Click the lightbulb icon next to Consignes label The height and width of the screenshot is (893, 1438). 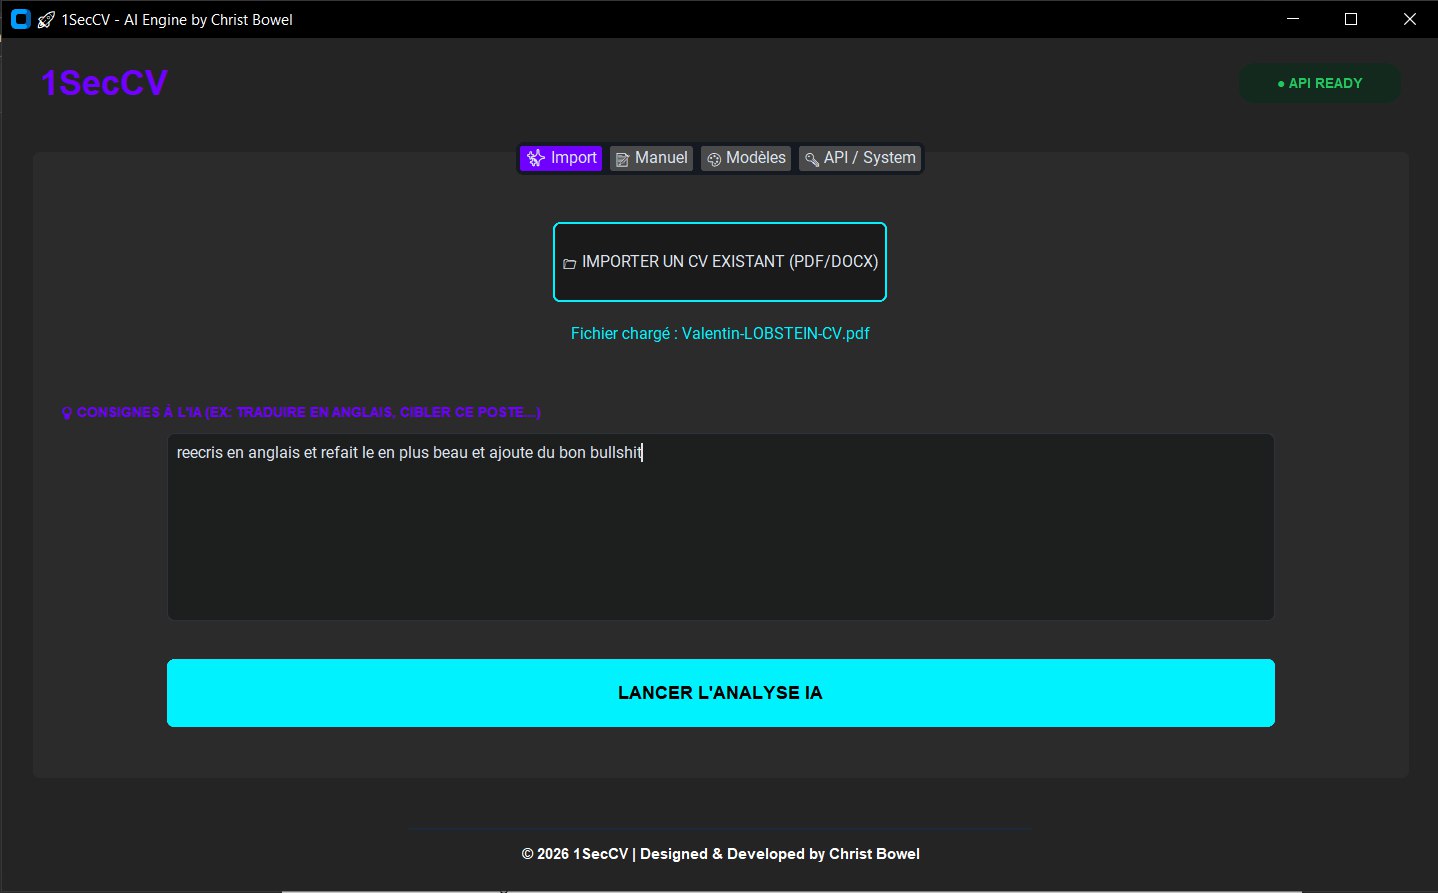click(x=66, y=412)
